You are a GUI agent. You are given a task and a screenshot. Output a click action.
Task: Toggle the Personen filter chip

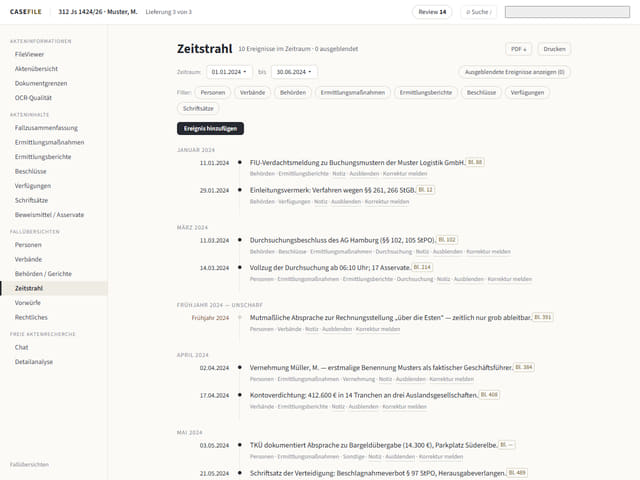pos(213,93)
